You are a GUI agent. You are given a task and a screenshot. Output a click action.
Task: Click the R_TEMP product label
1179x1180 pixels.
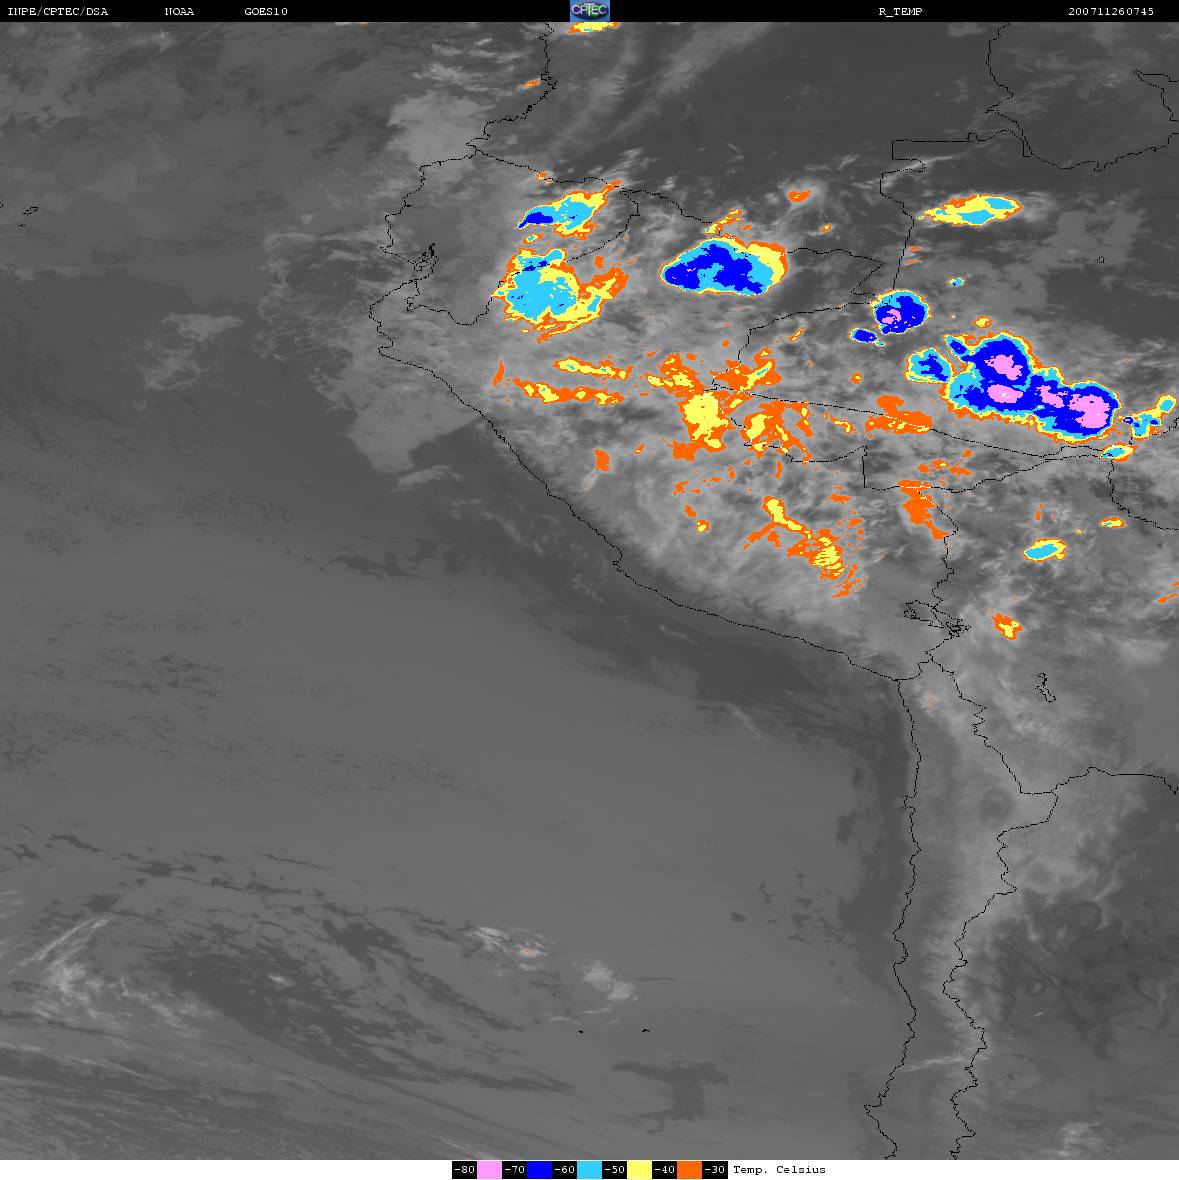click(900, 11)
